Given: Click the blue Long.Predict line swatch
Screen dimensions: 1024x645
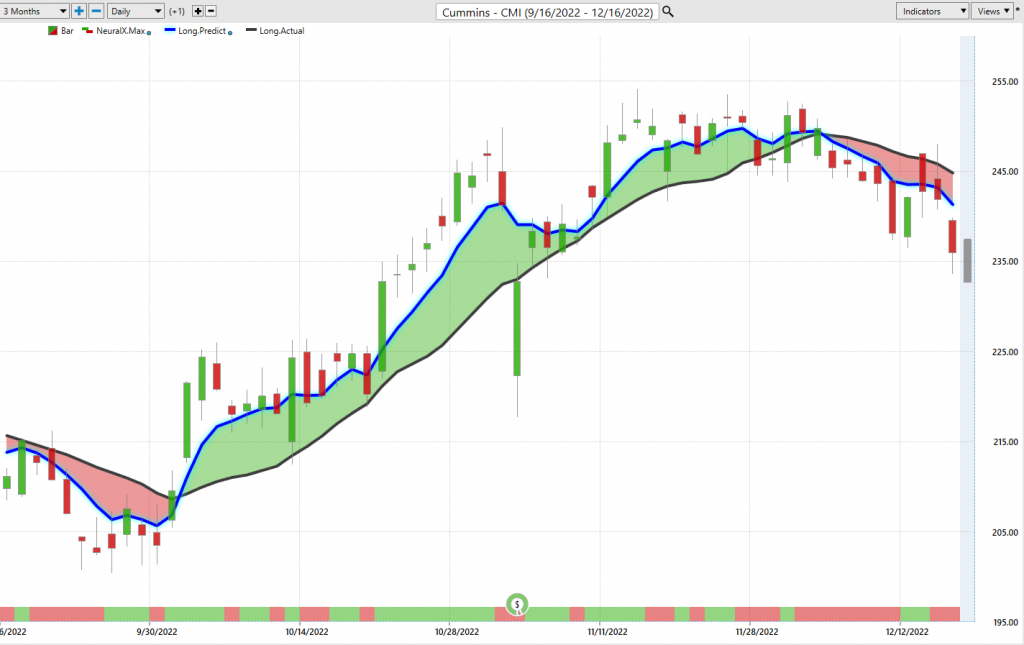Looking at the screenshot, I should (170, 30).
